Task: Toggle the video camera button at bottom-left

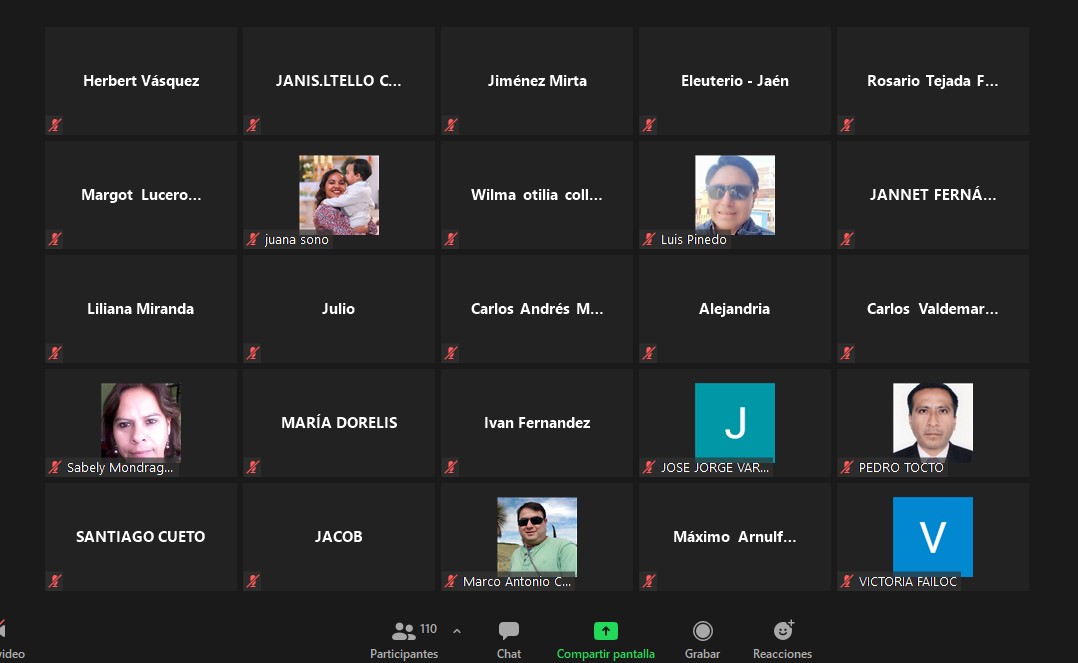Action: [x=3, y=631]
